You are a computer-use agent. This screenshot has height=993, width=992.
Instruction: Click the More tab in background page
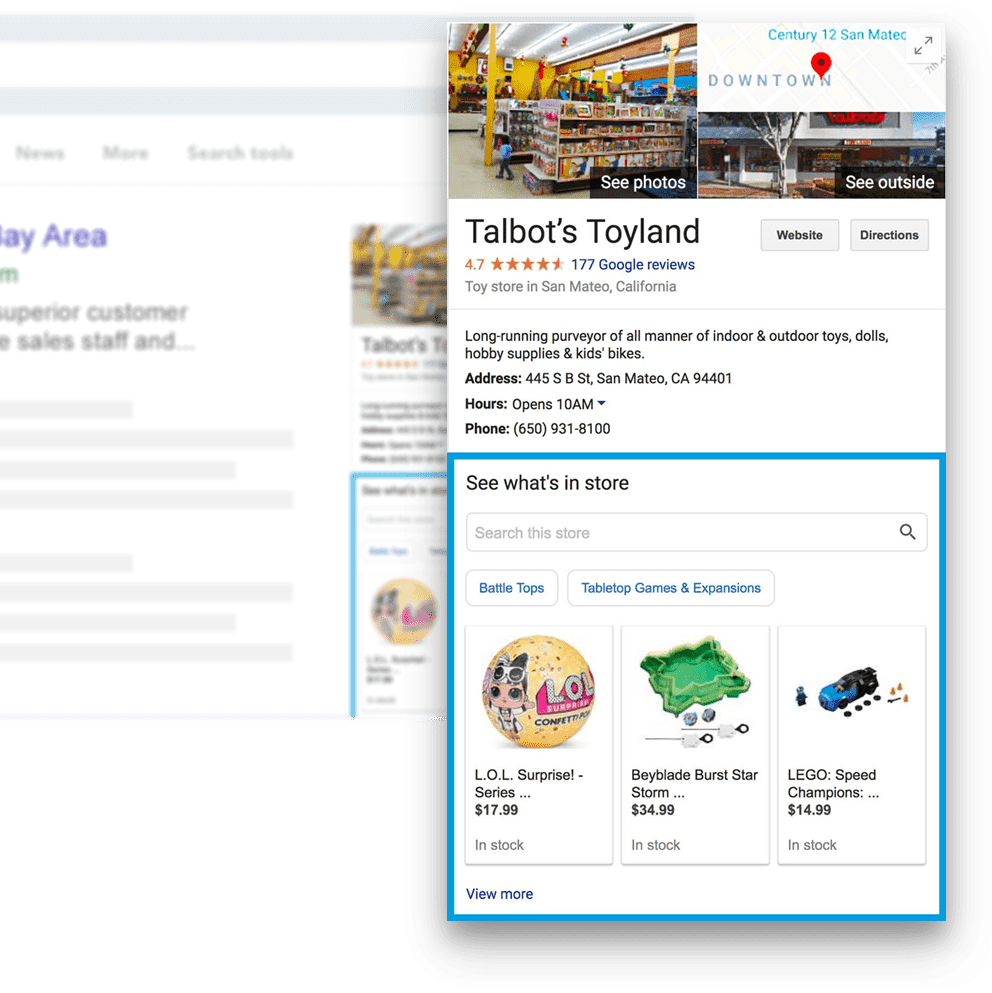[x=125, y=153]
